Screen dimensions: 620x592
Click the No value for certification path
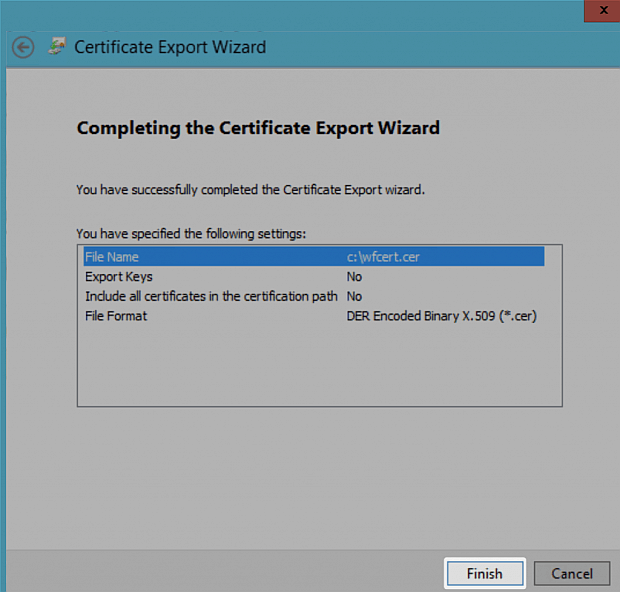354,297
